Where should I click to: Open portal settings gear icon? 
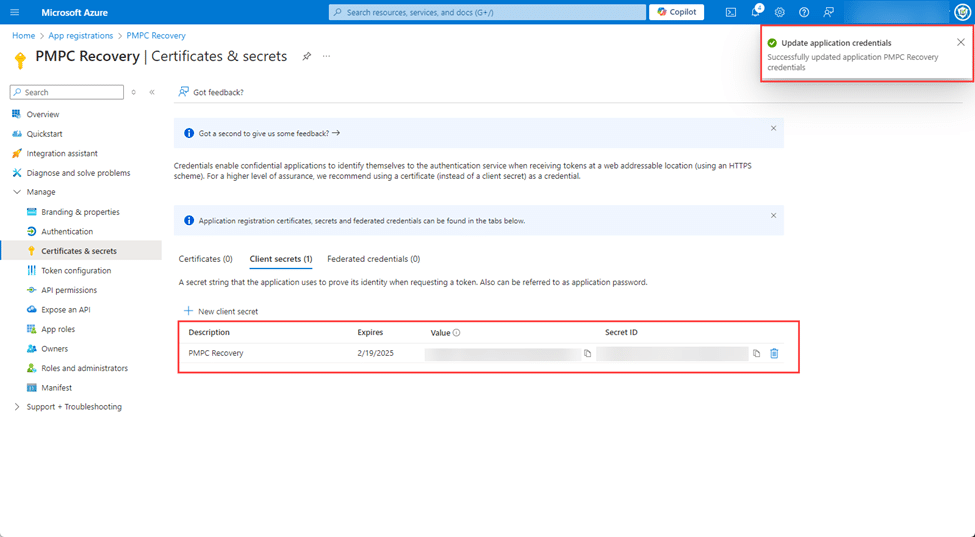(x=780, y=12)
